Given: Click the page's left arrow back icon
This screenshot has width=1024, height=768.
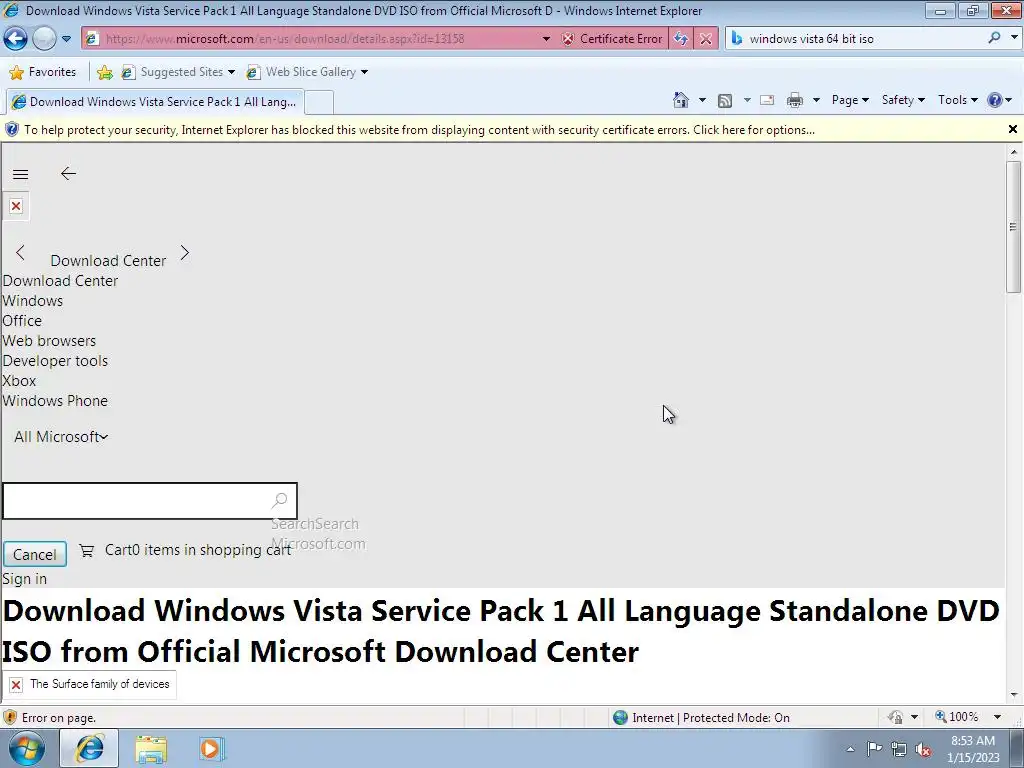Looking at the screenshot, I should pos(69,174).
